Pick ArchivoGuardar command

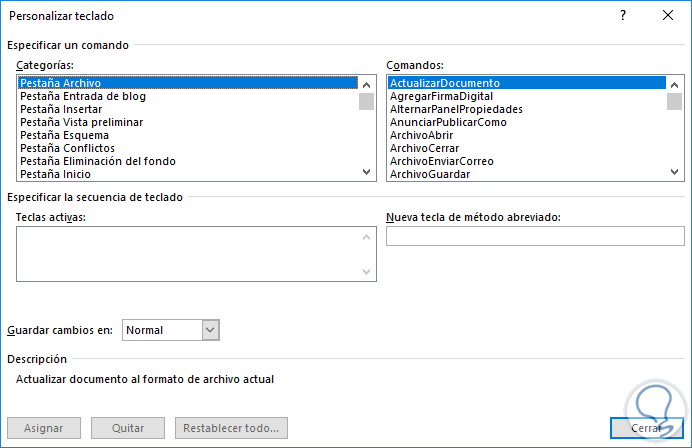pos(430,174)
